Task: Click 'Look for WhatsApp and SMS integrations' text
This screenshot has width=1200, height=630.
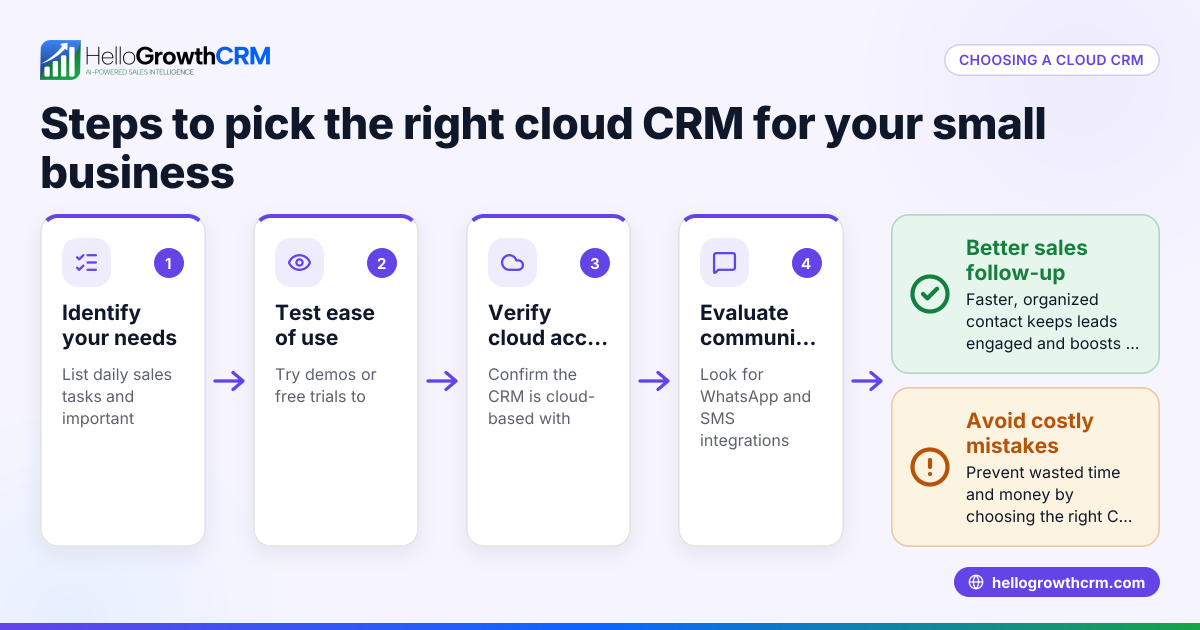Action: pyautogui.click(x=755, y=407)
